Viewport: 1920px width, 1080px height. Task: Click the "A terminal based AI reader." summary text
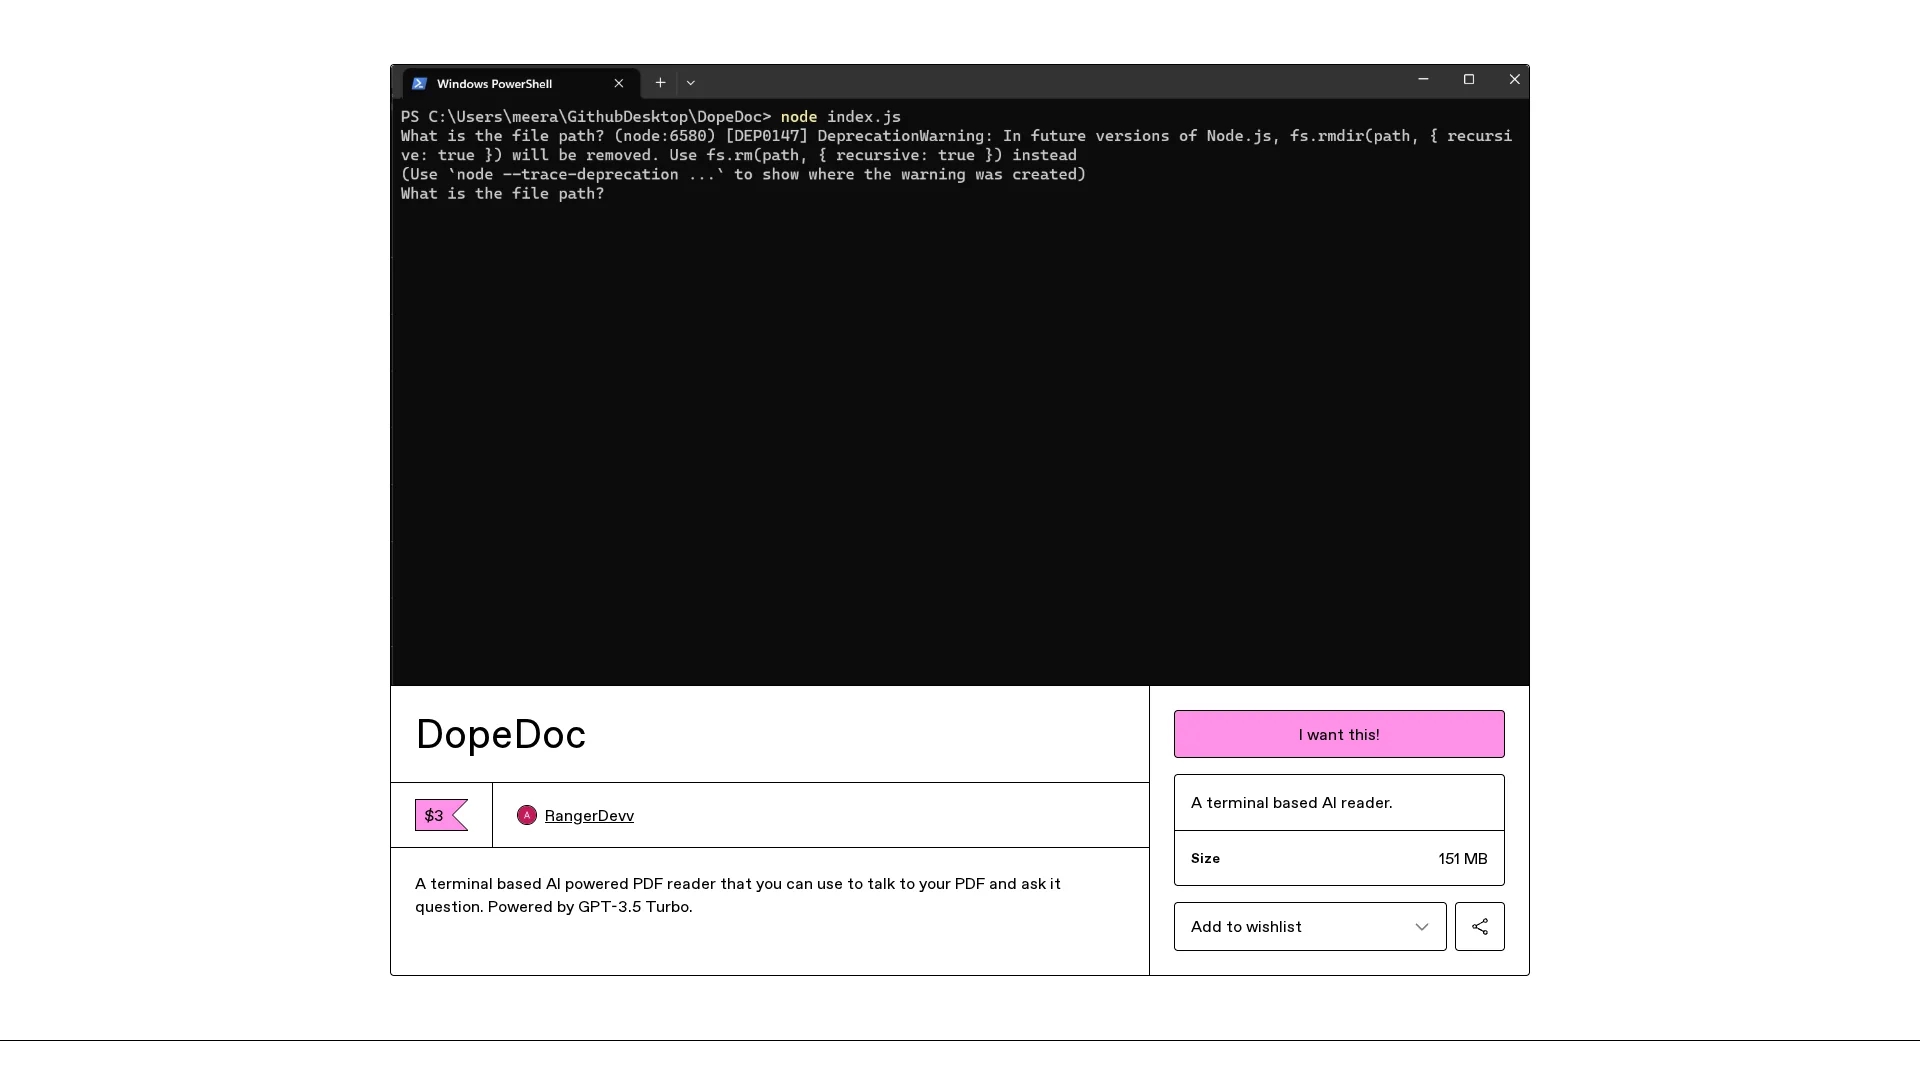(1291, 802)
